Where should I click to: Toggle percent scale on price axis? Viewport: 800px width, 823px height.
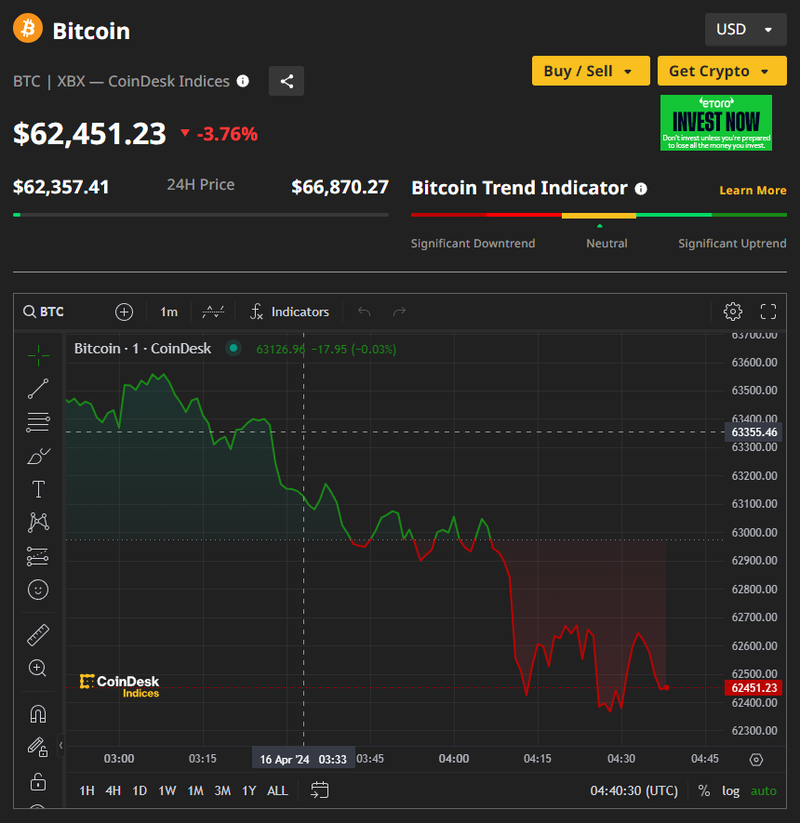click(704, 790)
